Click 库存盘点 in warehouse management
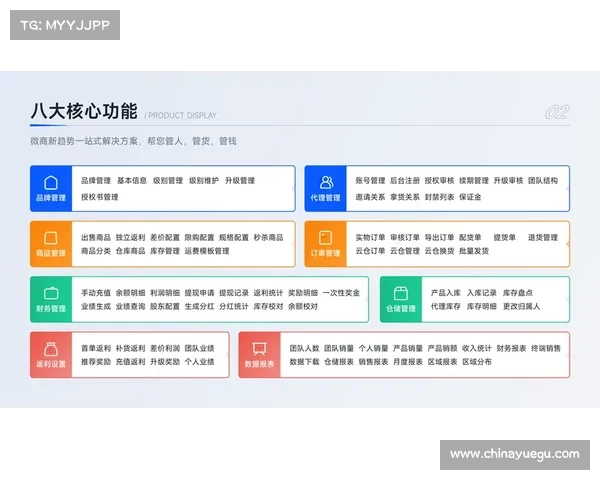The width and height of the screenshot is (600, 480). pyautogui.click(x=517, y=293)
